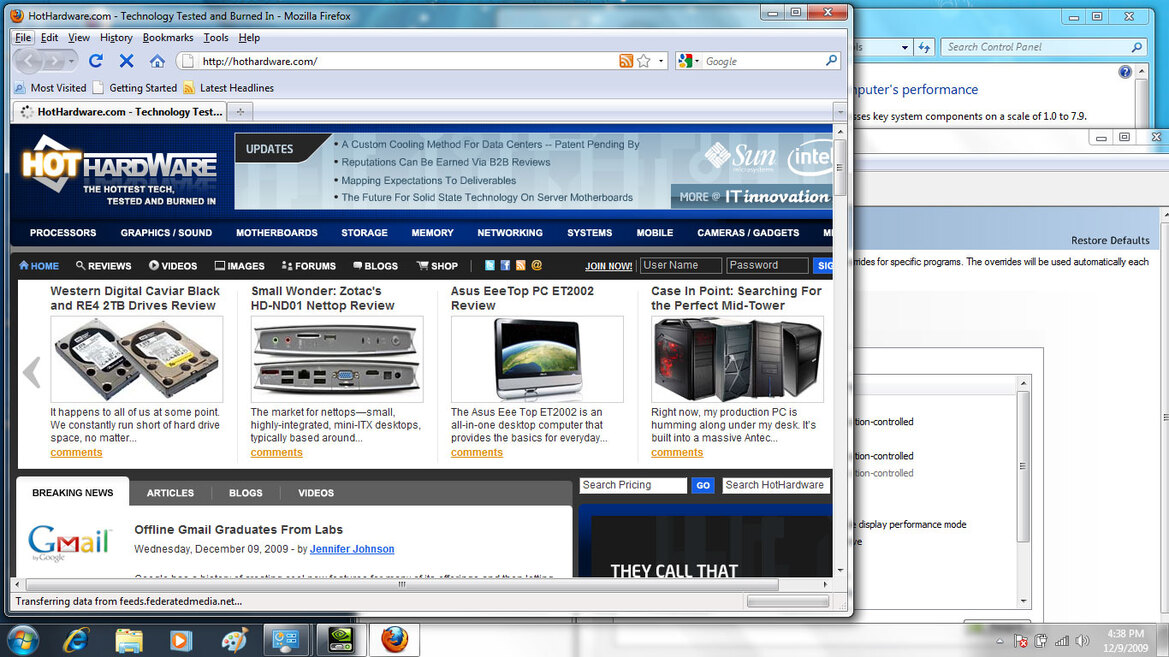Click the User Name field
The image size is (1169, 657).
pos(681,265)
